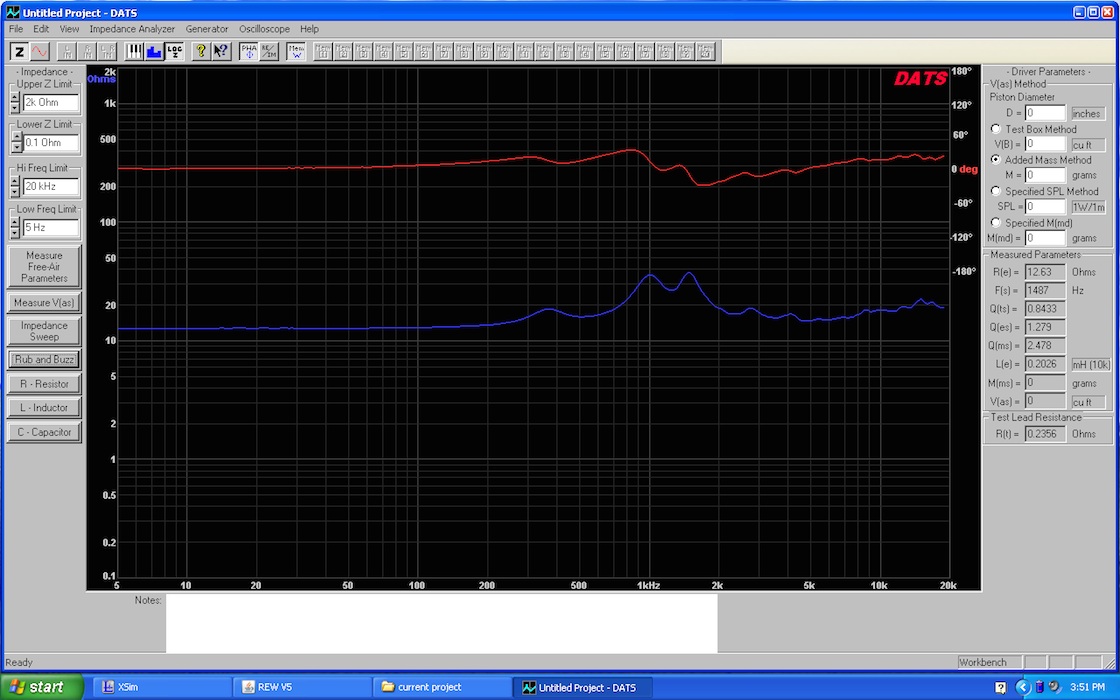Image resolution: width=1120 pixels, height=700 pixels.
Task: Select memory slot 2 icon
Action: click(343, 51)
